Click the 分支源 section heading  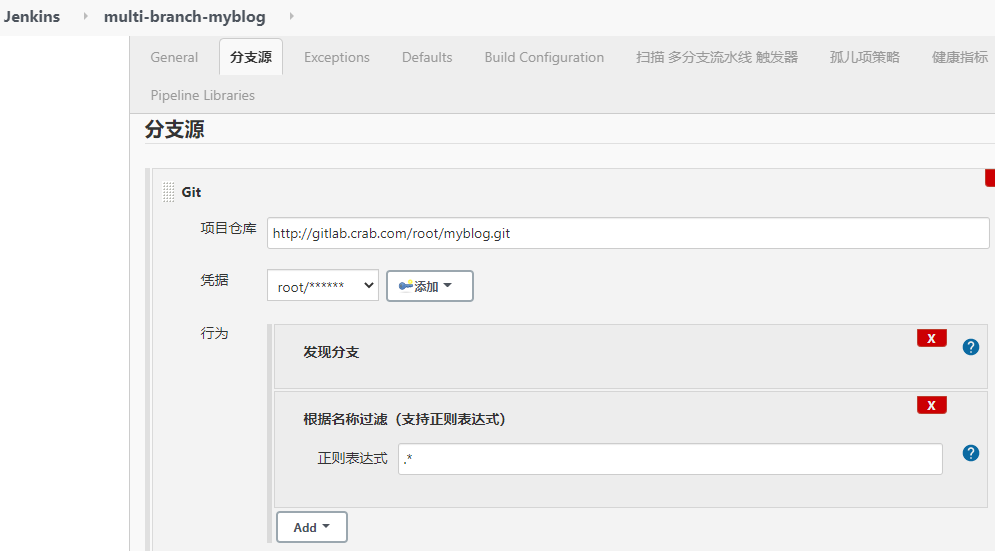click(175, 129)
